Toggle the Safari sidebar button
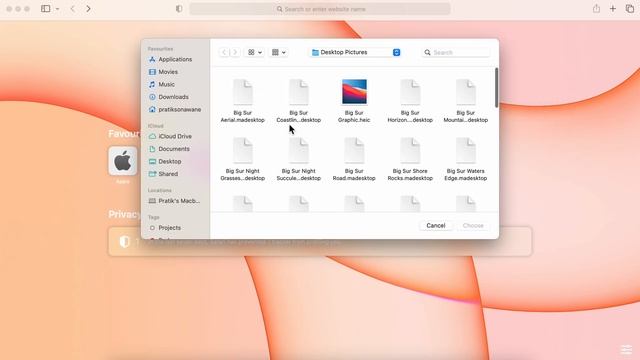 coord(46,9)
